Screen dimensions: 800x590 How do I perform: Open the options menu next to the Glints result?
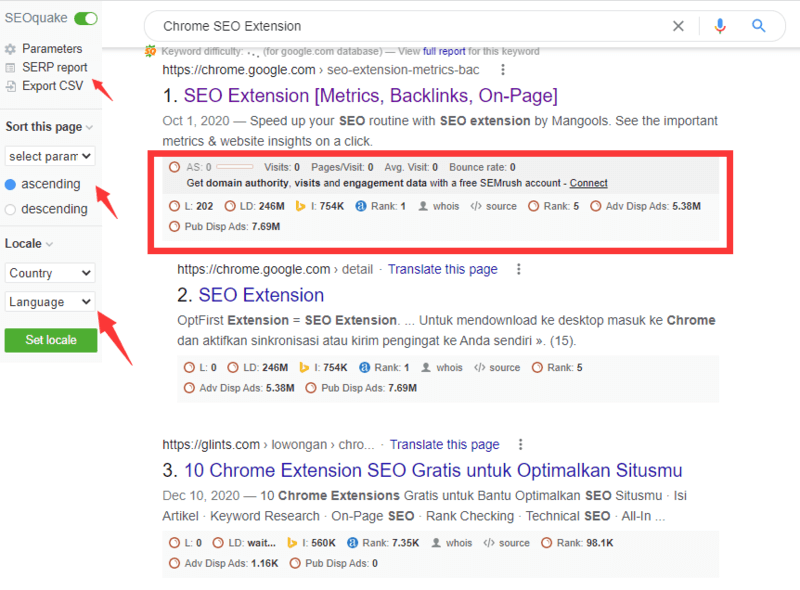(519, 444)
